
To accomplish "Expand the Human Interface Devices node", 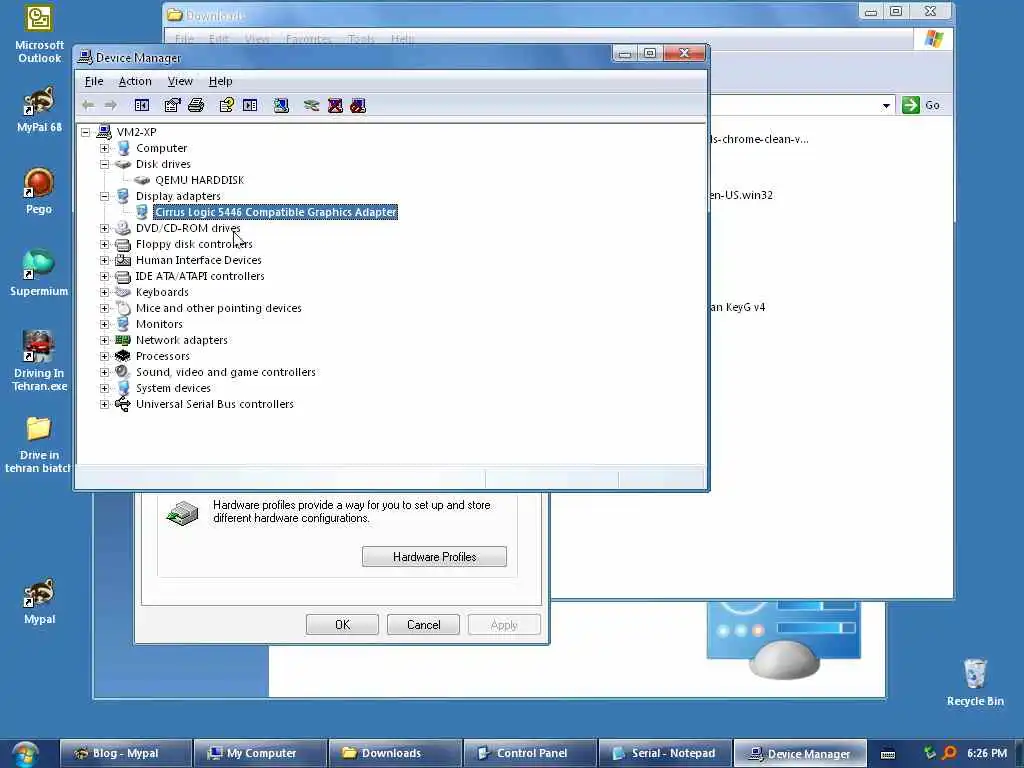I will click(x=104, y=260).
